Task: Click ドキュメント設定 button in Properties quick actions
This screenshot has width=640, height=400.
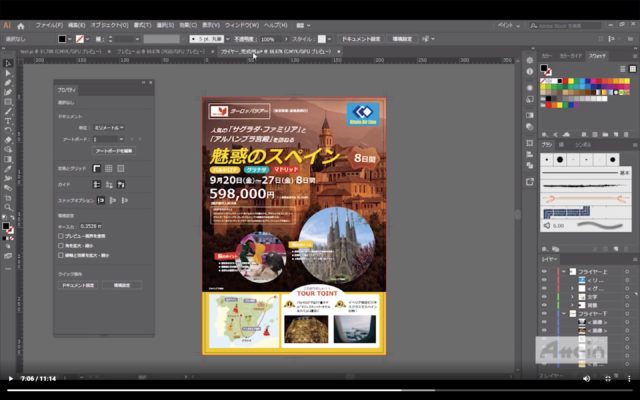Action: coord(78,285)
